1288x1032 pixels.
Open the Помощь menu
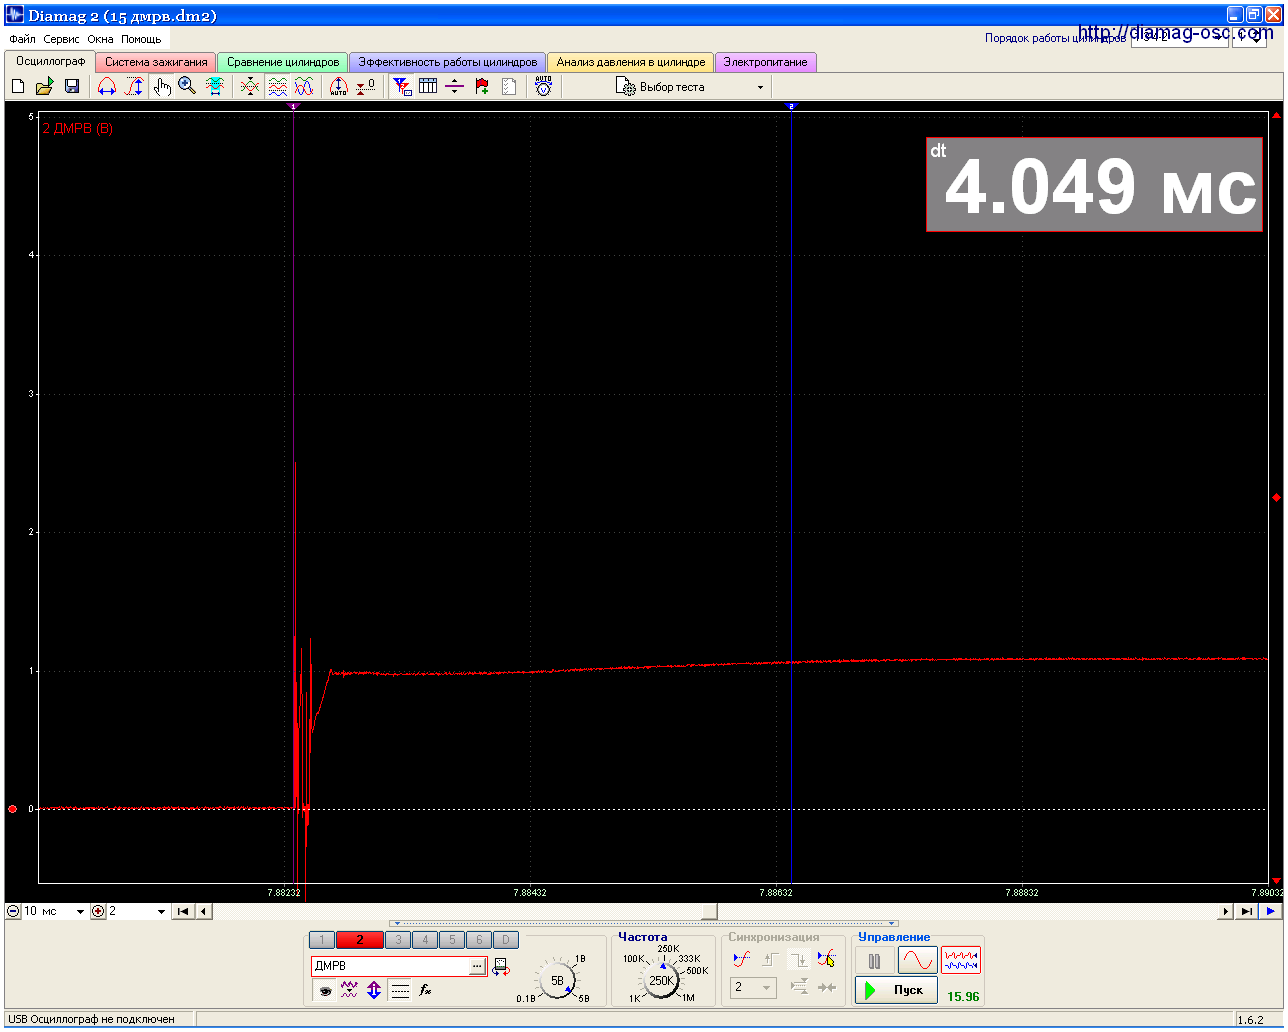click(x=141, y=39)
